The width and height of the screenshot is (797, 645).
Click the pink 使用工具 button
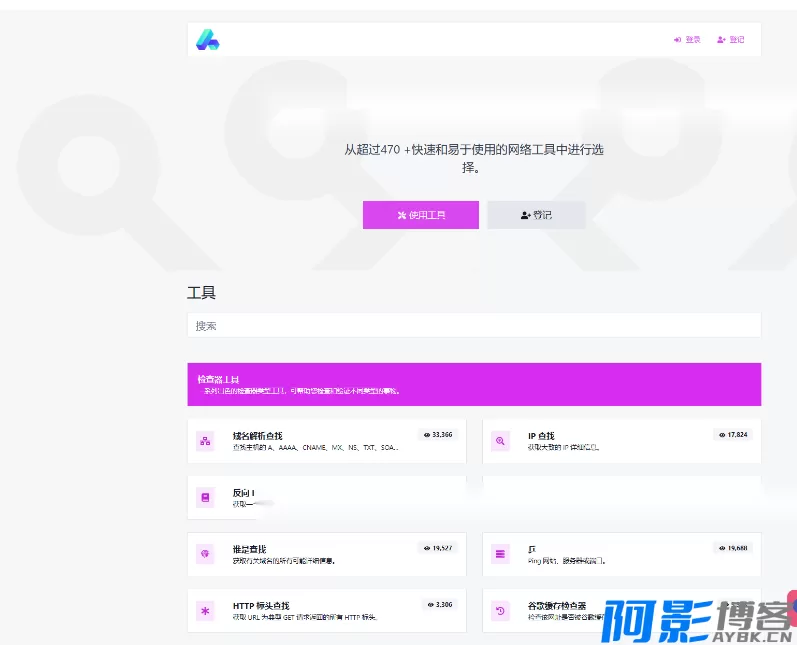click(x=420, y=215)
